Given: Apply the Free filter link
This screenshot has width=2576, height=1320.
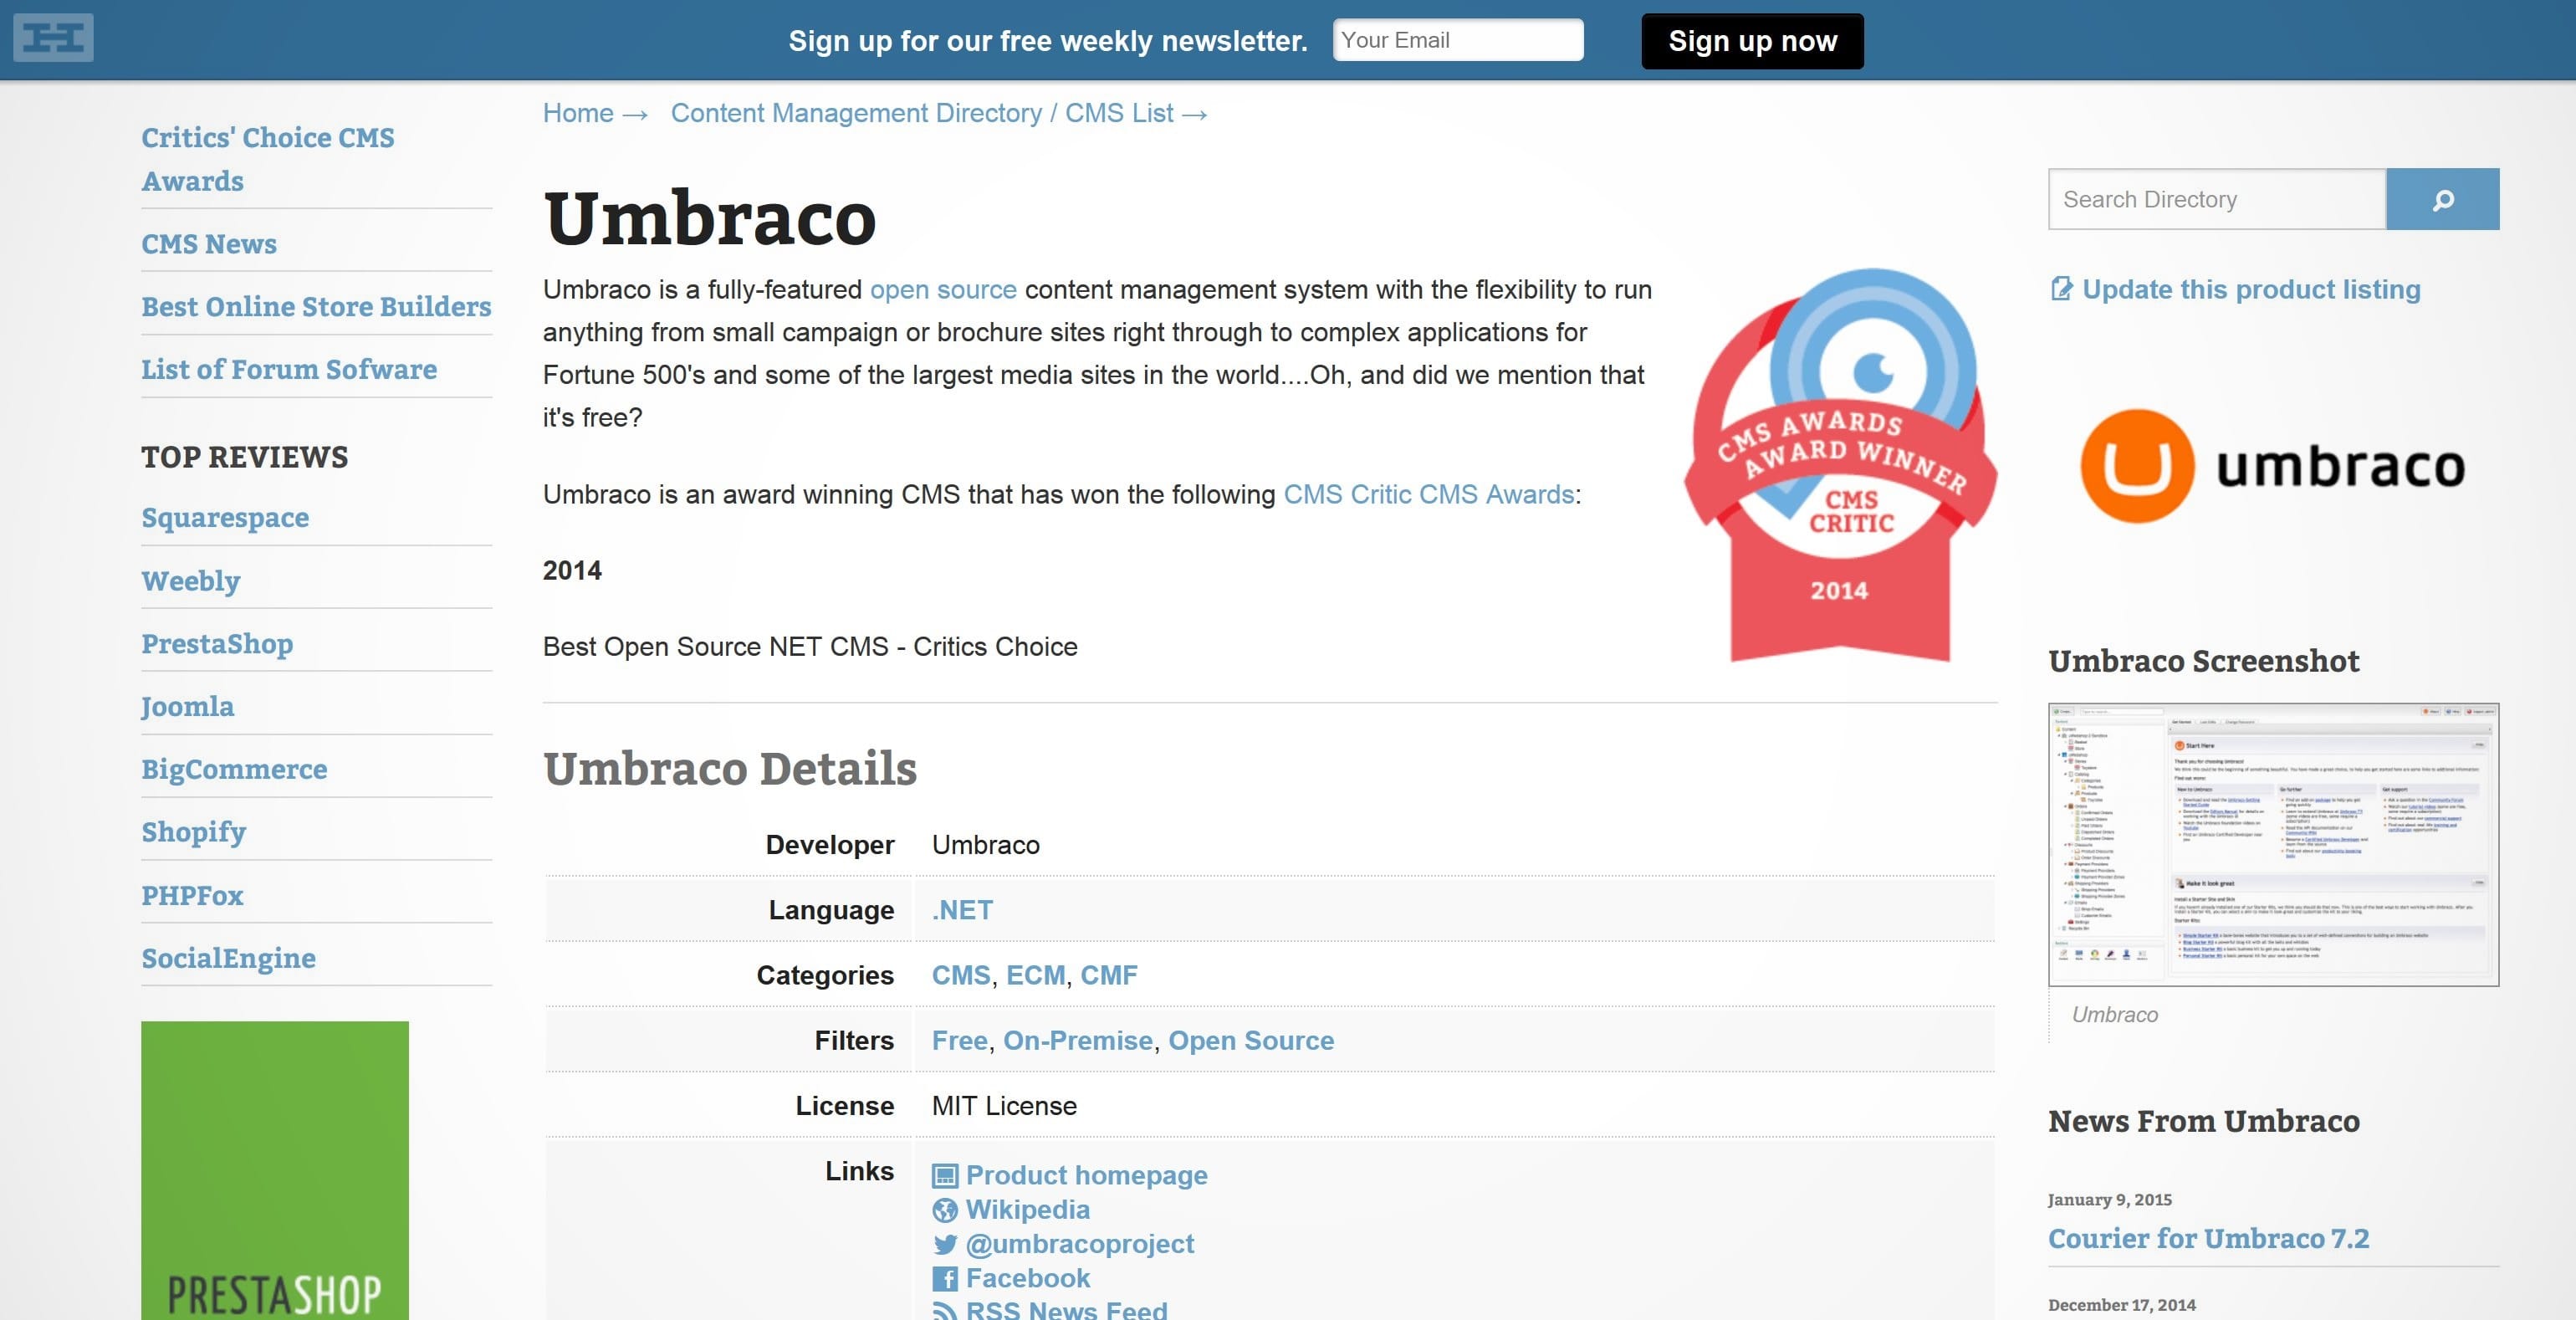Looking at the screenshot, I should 960,1040.
